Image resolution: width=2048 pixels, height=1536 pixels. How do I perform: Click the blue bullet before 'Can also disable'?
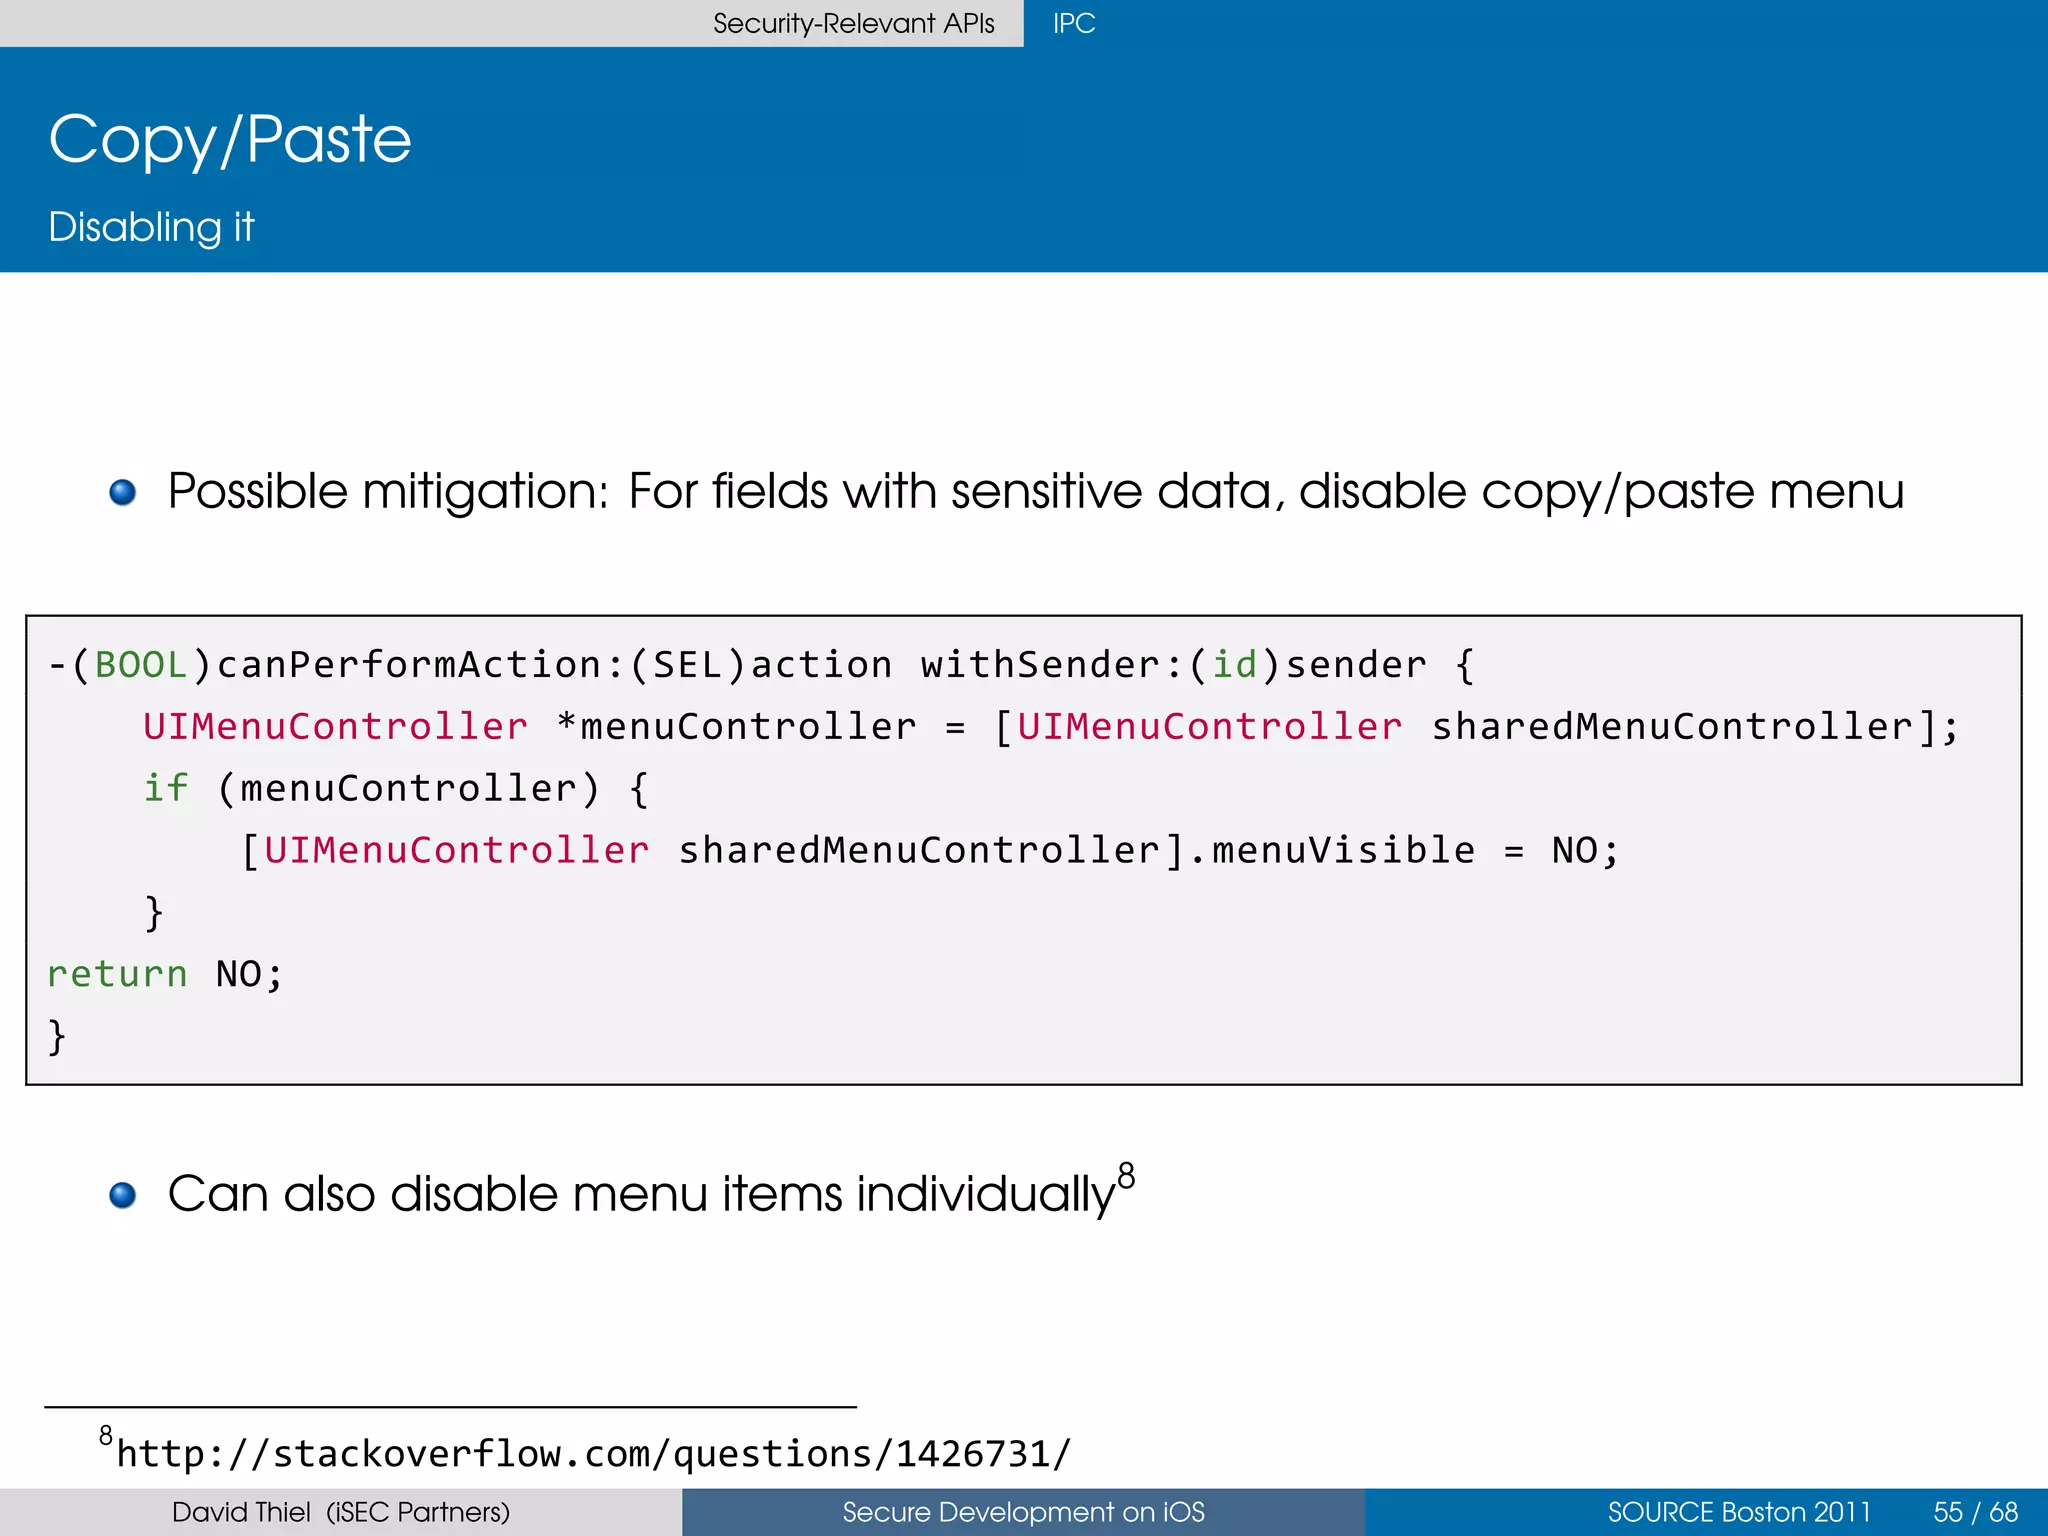(x=123, y=1195)
